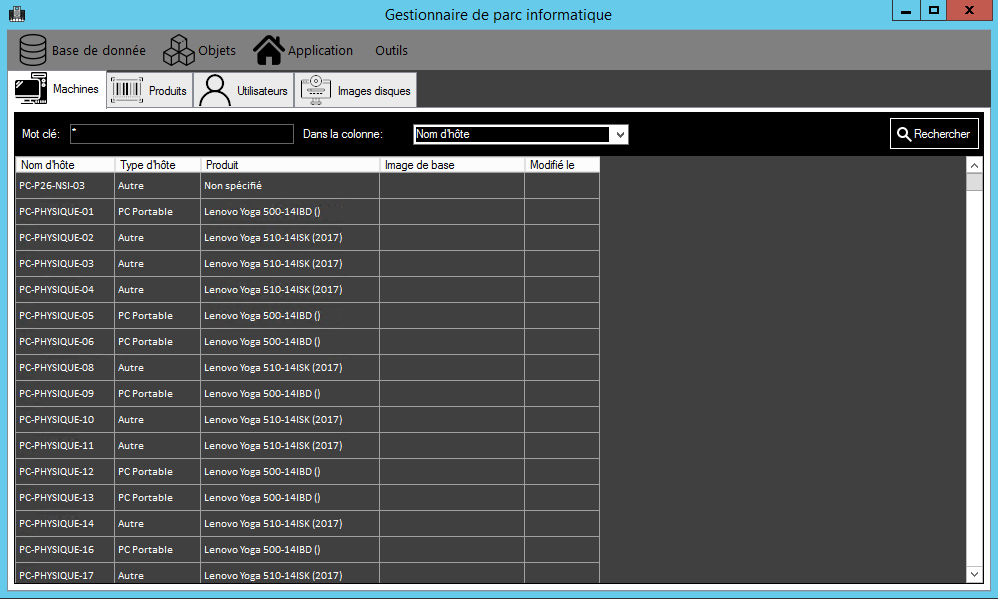Click Lenovo Yoga product cell of PC-PHYSIQUE-02
998x599 pixels.
pyautogui.click(x=290, y=237)
